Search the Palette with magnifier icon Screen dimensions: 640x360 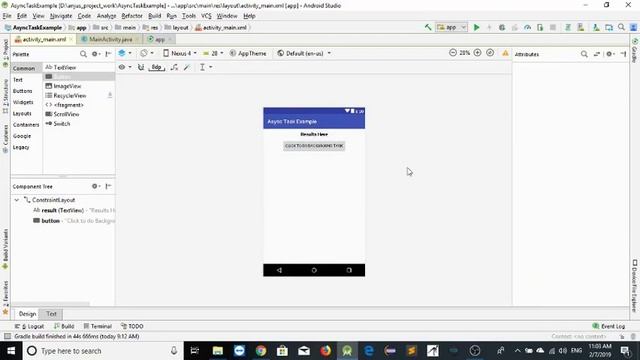(x=83, y=54)
